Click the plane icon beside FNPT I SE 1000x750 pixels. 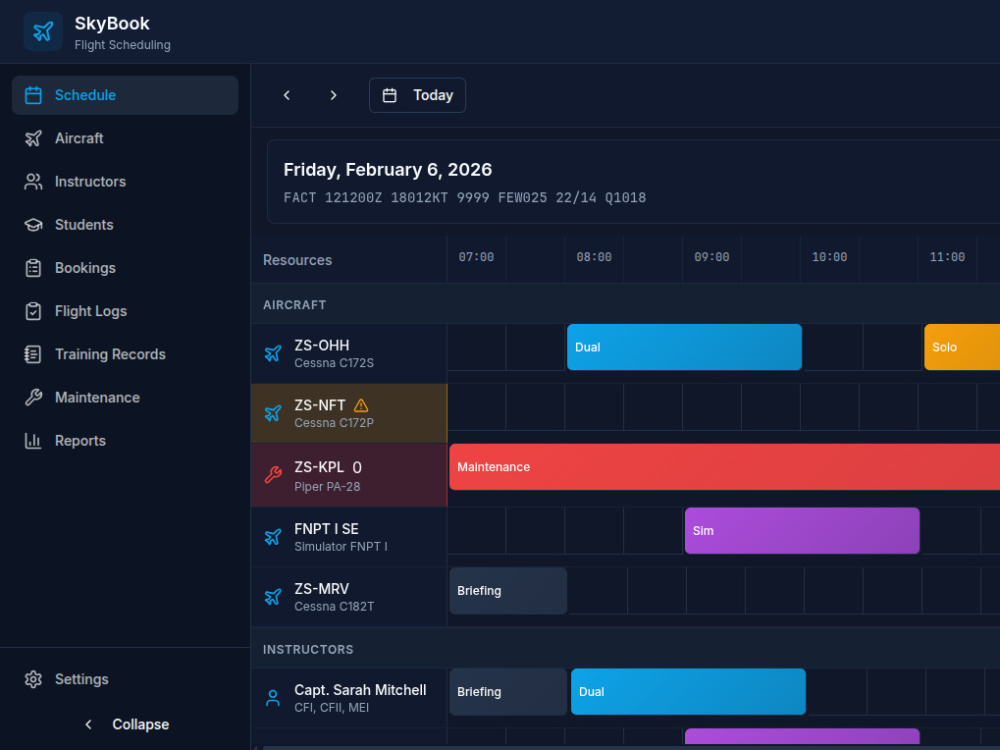point(273,537)
